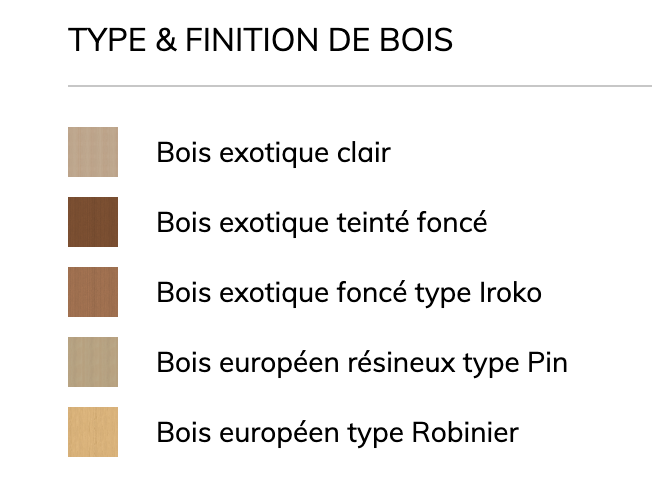Choose 'Bois européen résineux type Pin' text
This screenshot has width=652, height=494.
[362, 363]
